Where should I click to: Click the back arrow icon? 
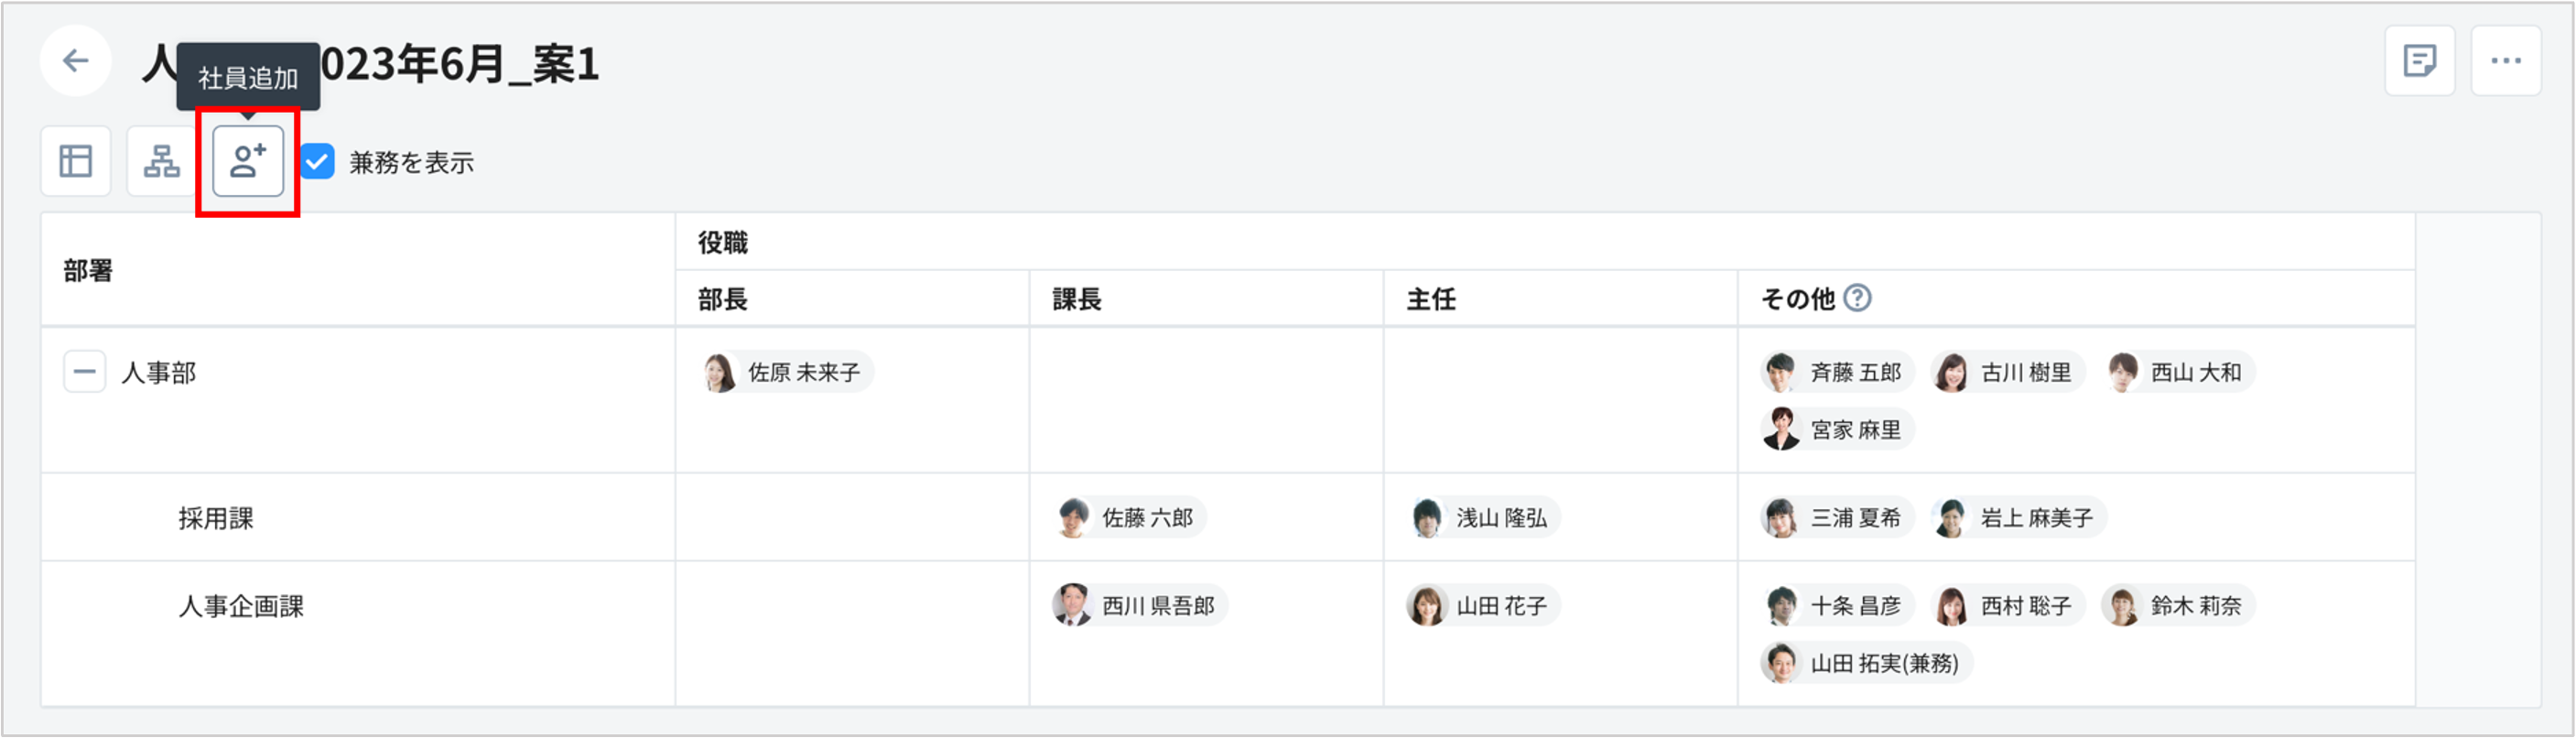[75, 61]
